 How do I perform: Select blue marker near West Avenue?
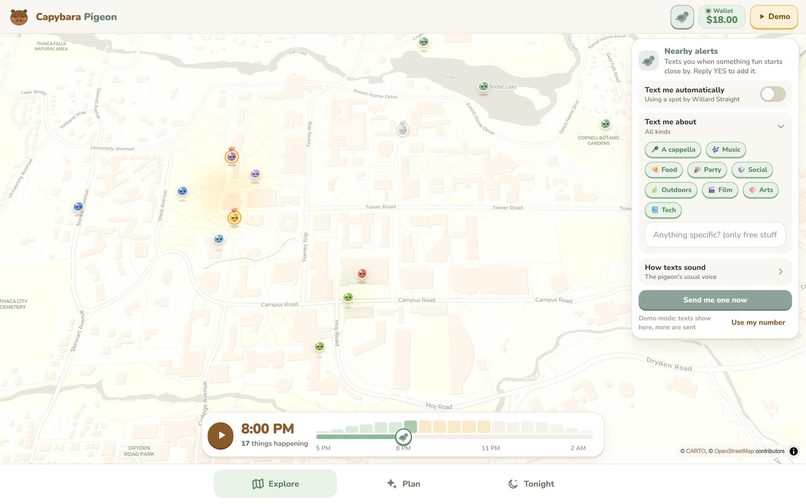tap(182, 191)
